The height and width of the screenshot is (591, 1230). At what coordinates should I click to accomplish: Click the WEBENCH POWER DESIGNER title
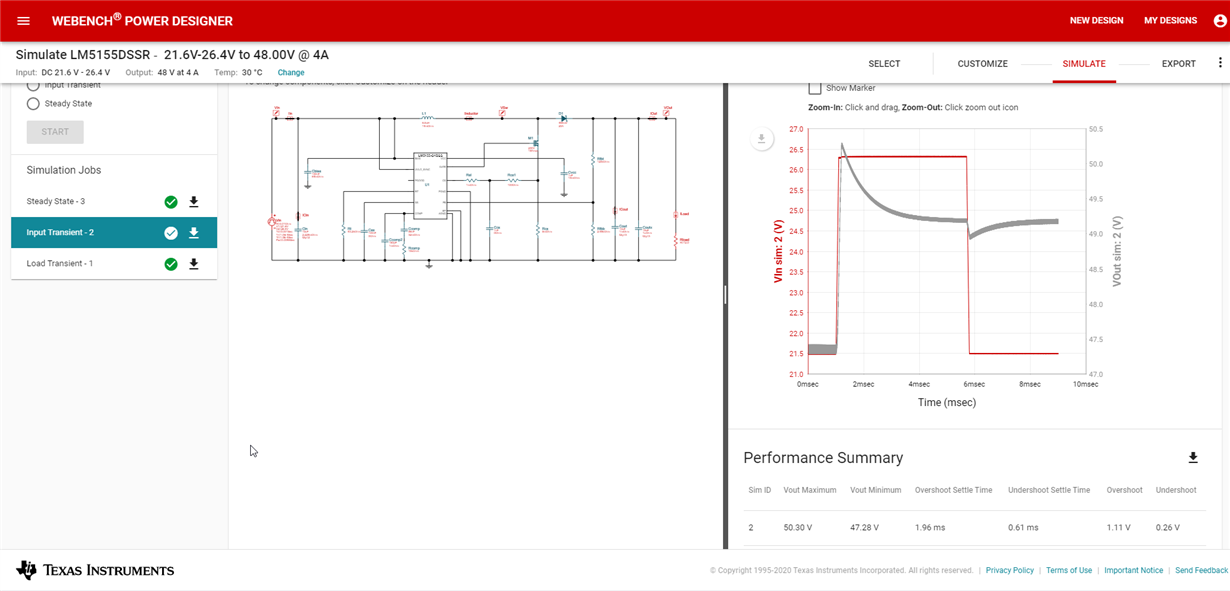coord(142,21)
